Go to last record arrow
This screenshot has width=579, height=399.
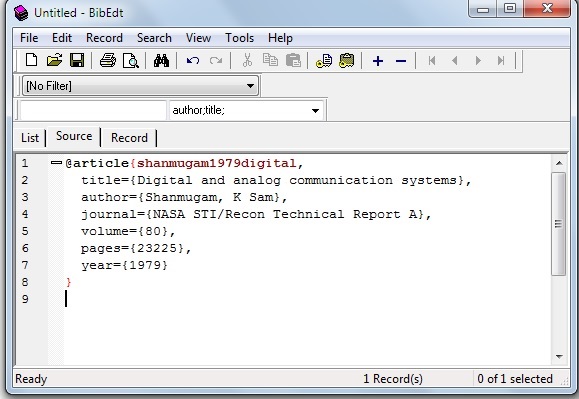point(501,61)
